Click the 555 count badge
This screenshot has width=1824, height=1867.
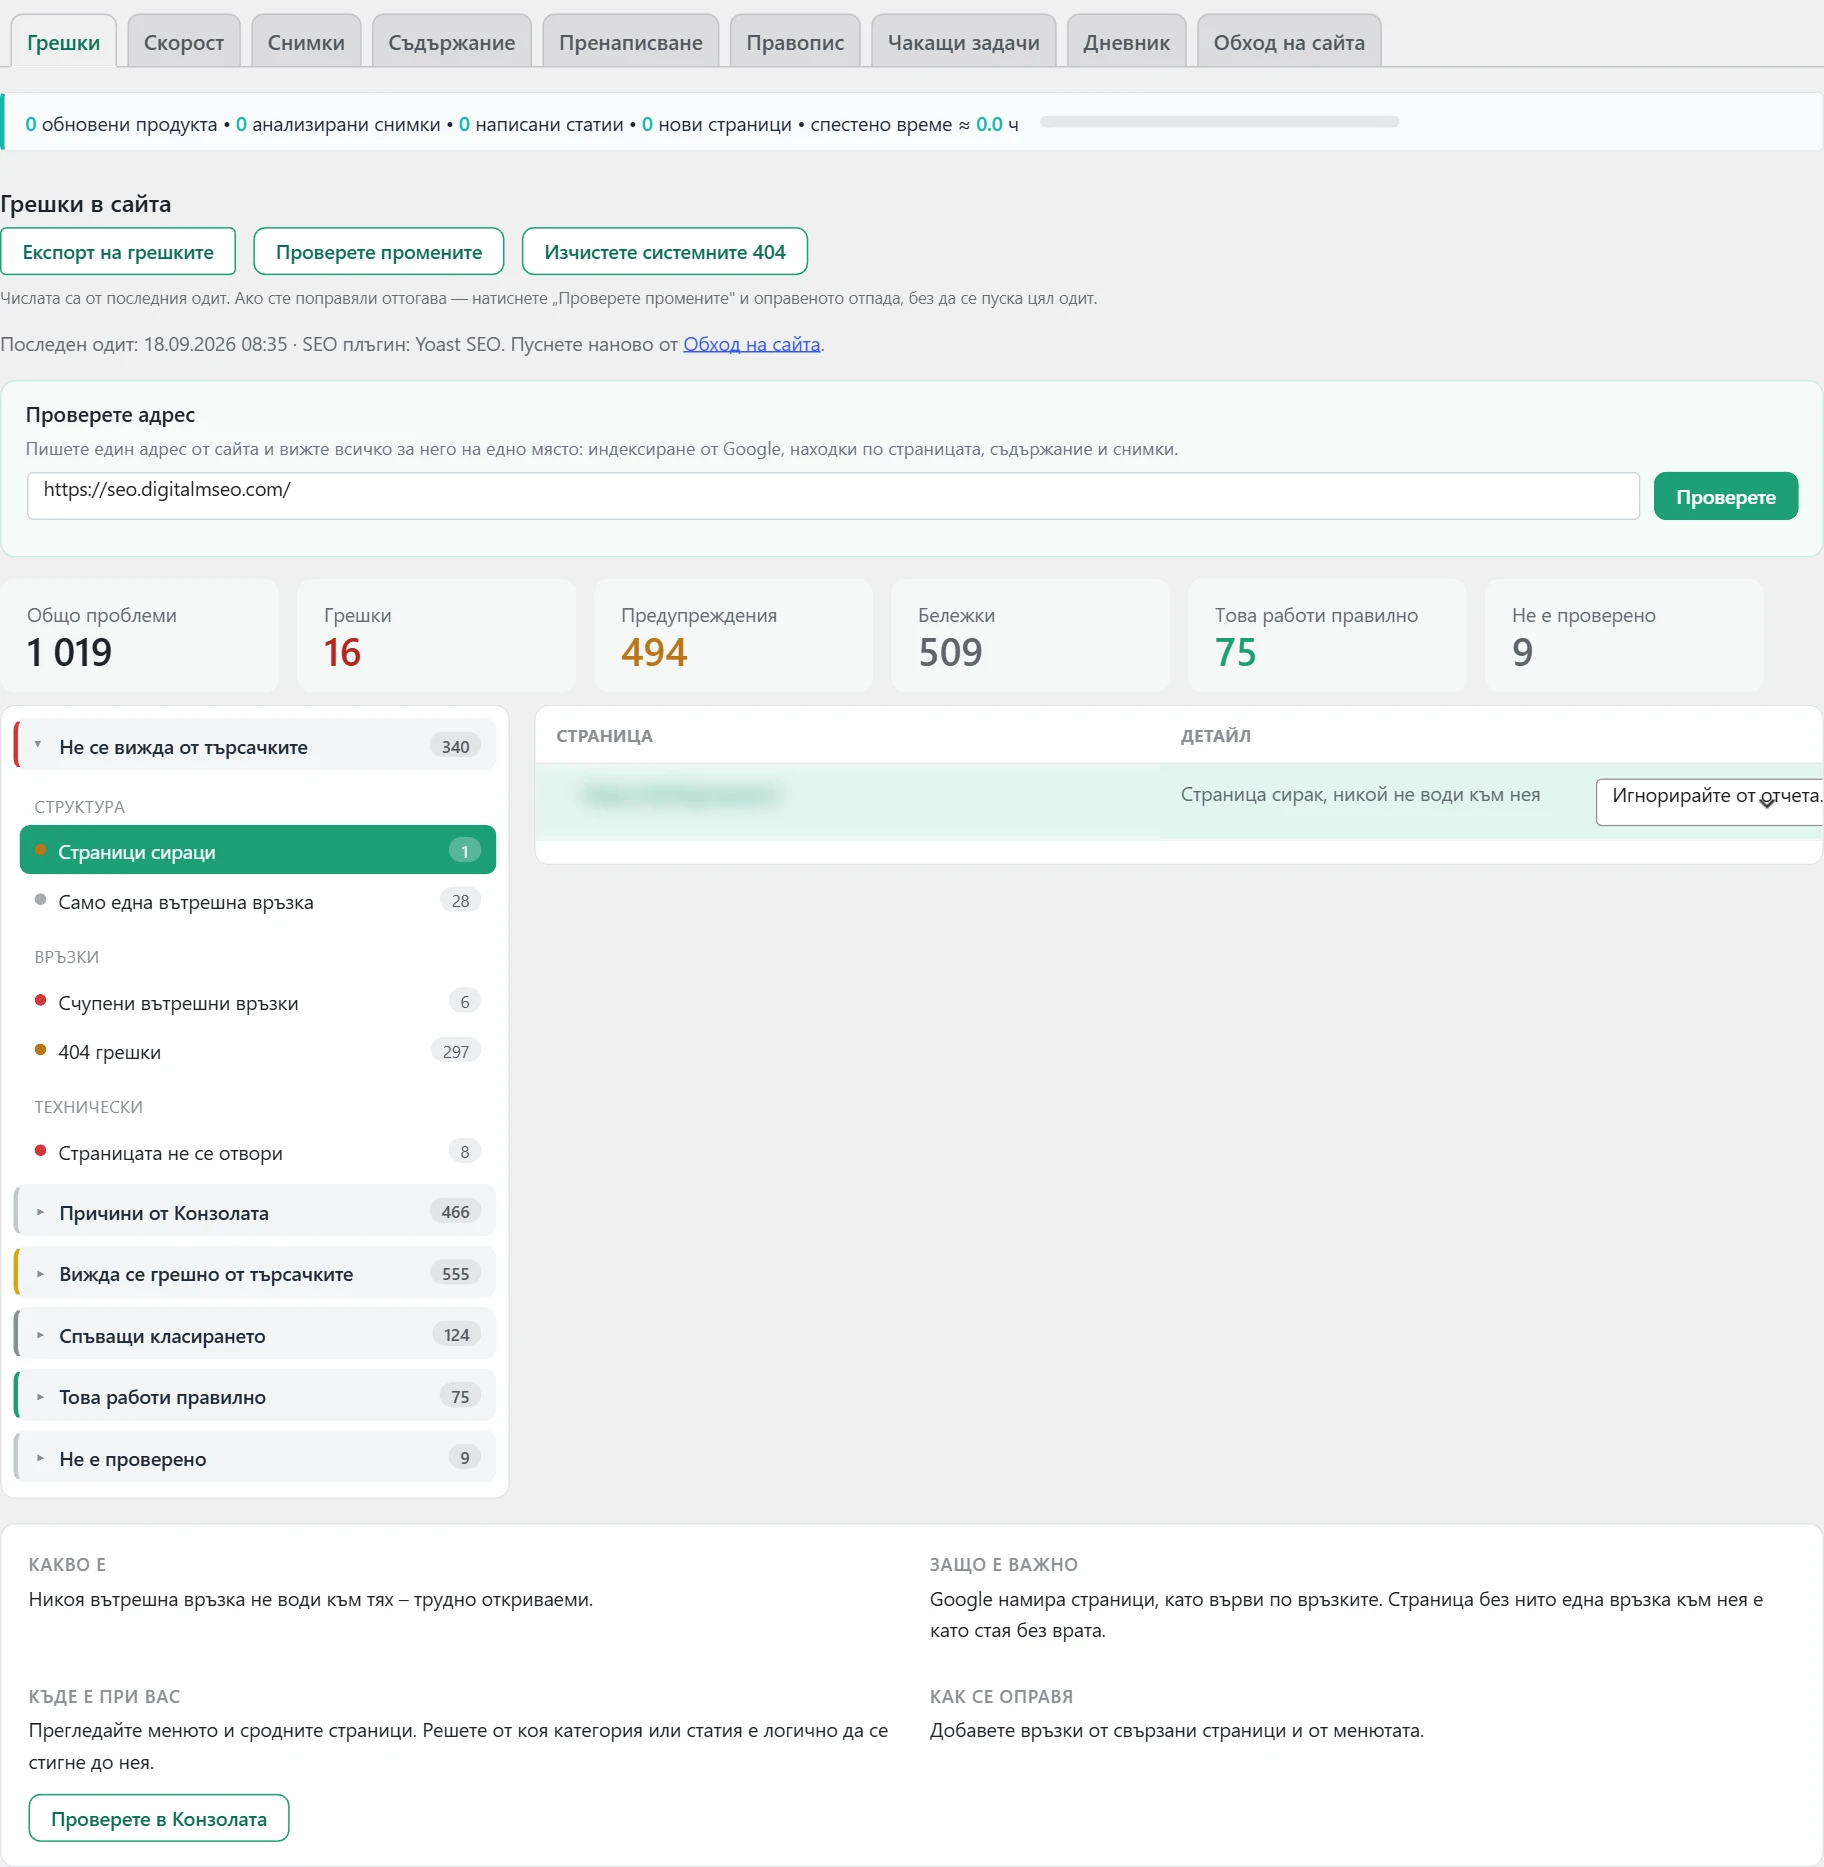pyautogui.click(x=456, y=1274)
